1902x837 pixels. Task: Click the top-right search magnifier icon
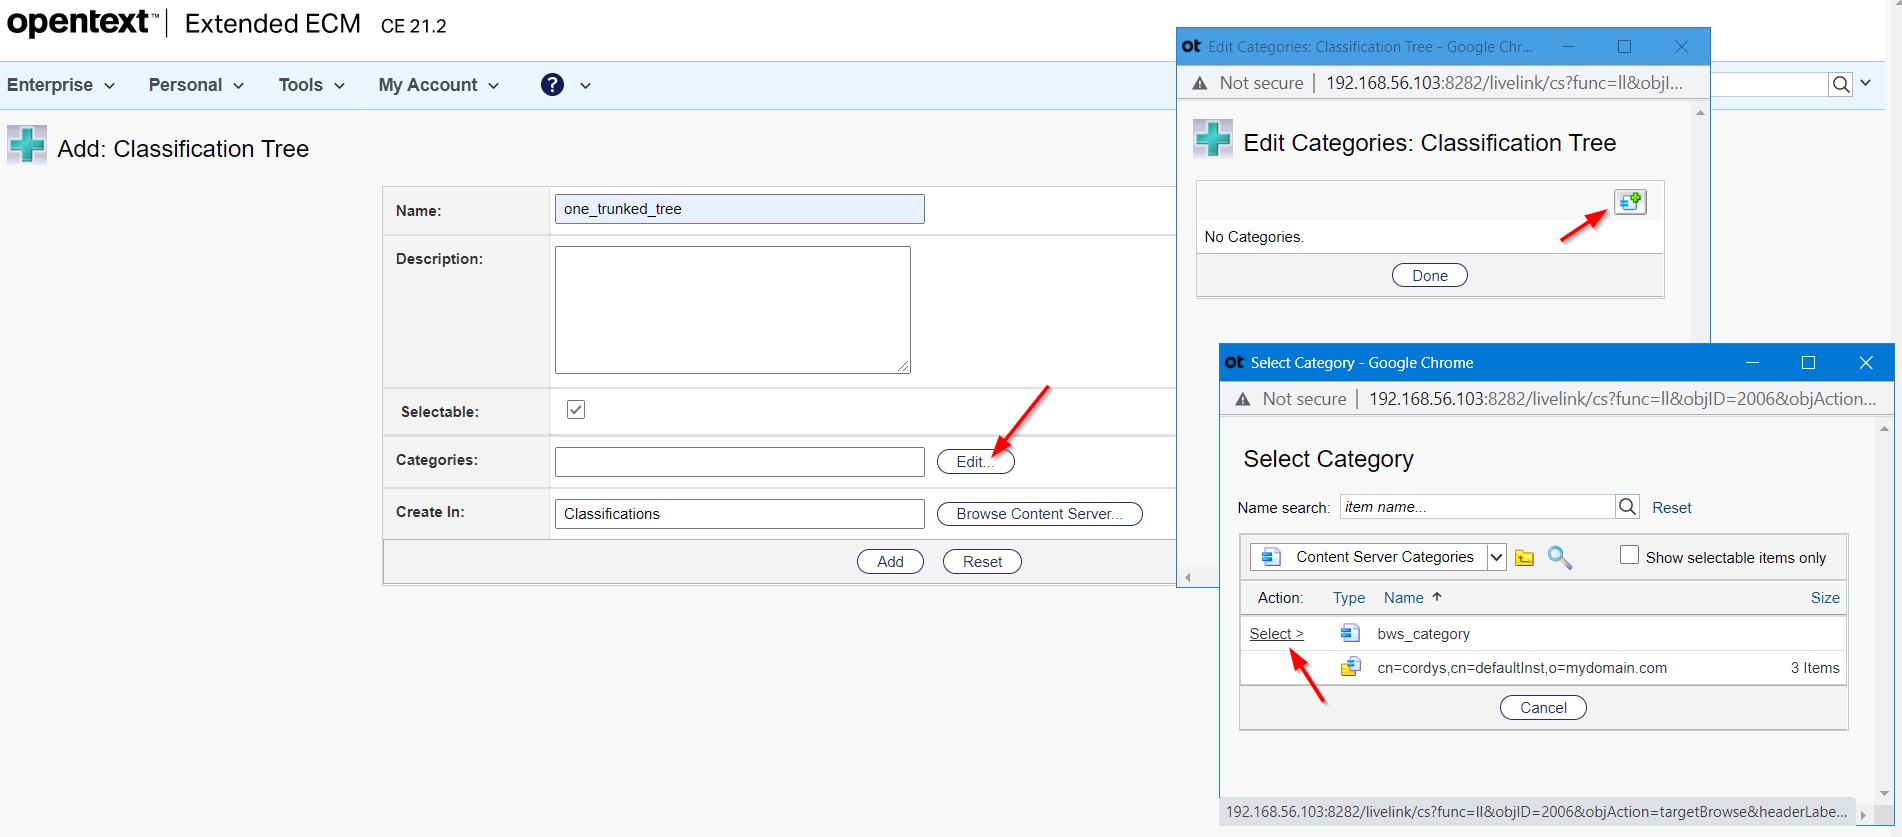(1840, 85)
